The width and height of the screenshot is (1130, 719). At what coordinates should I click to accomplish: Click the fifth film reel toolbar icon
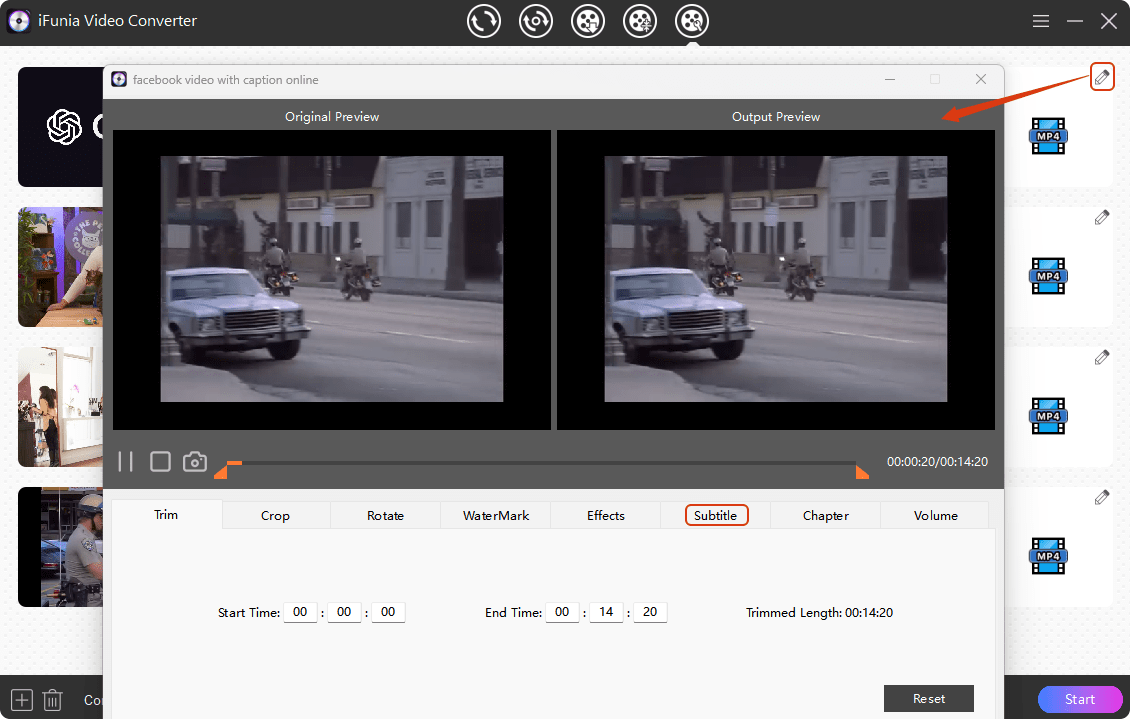coord(692,22)
